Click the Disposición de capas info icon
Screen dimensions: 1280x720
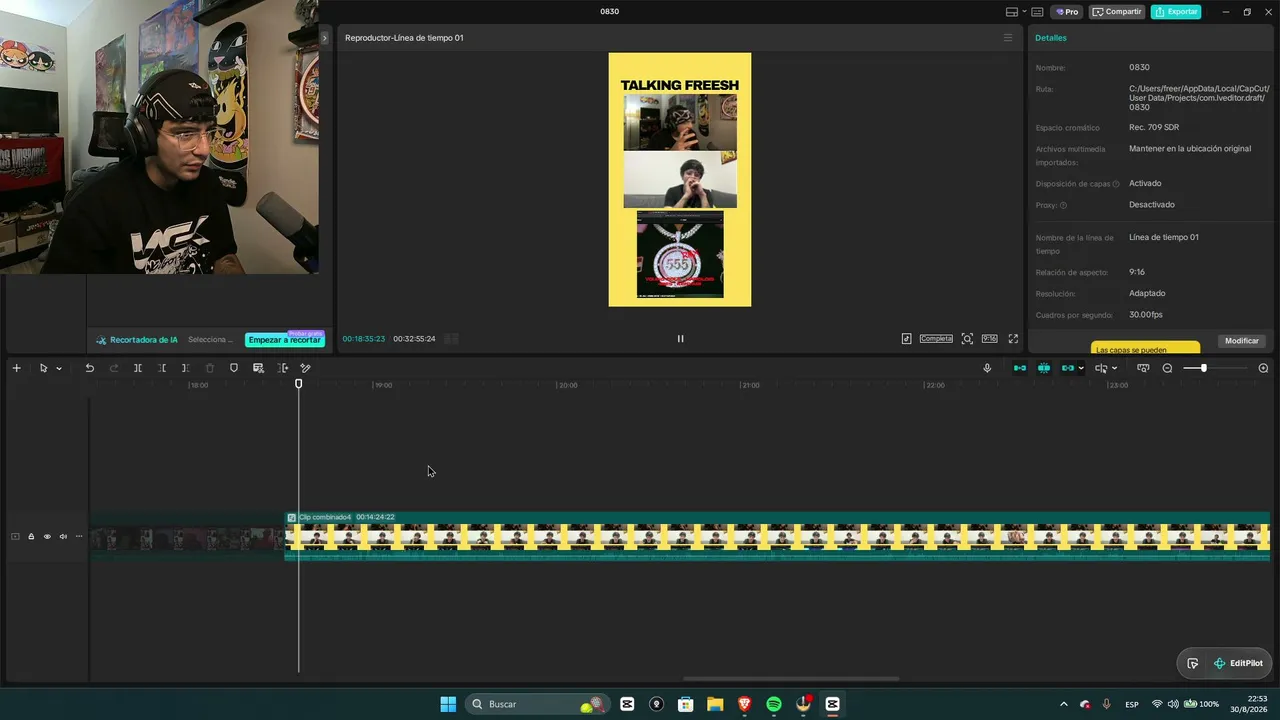click(x=1116, y=184)
